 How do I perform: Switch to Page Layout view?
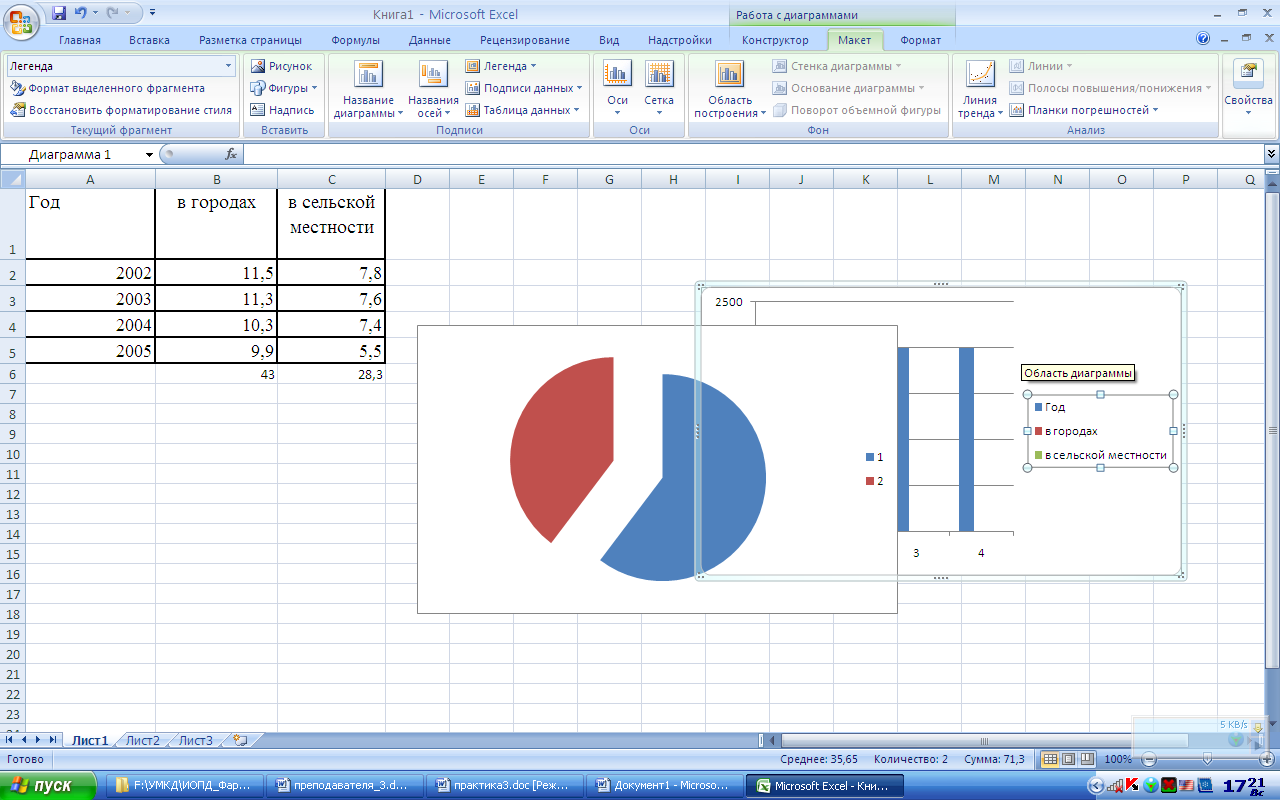pyautogui.click(x=1068, y=760)
